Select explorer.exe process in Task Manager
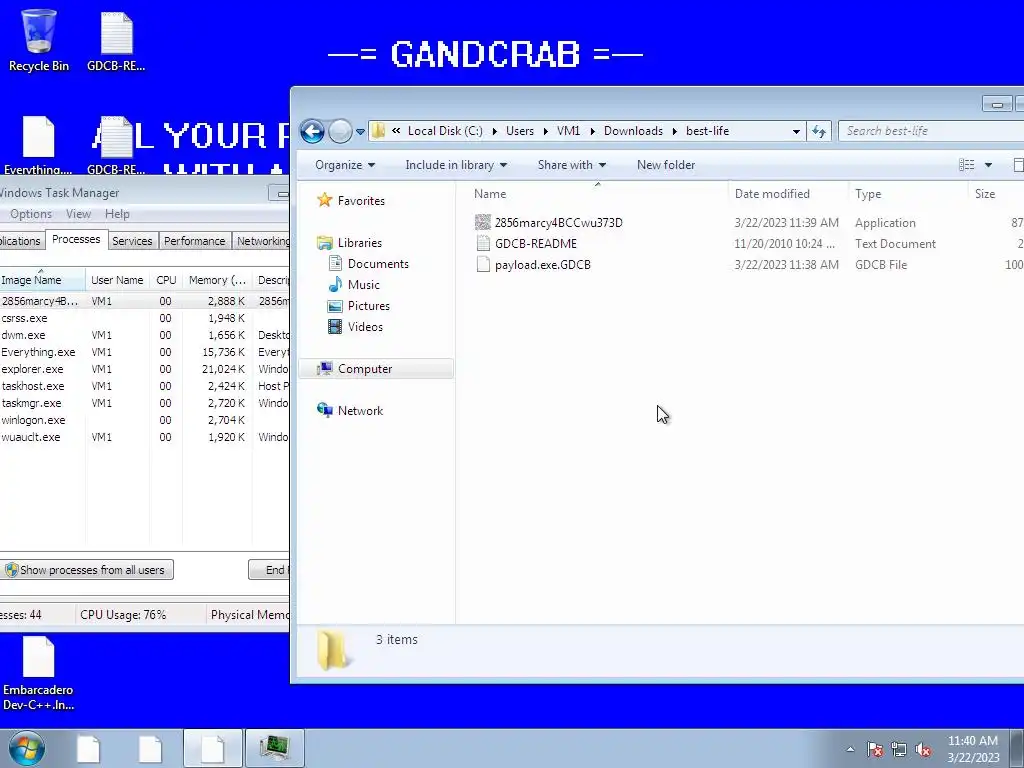This screenshot has width=1024, height=768. (144, 369)
